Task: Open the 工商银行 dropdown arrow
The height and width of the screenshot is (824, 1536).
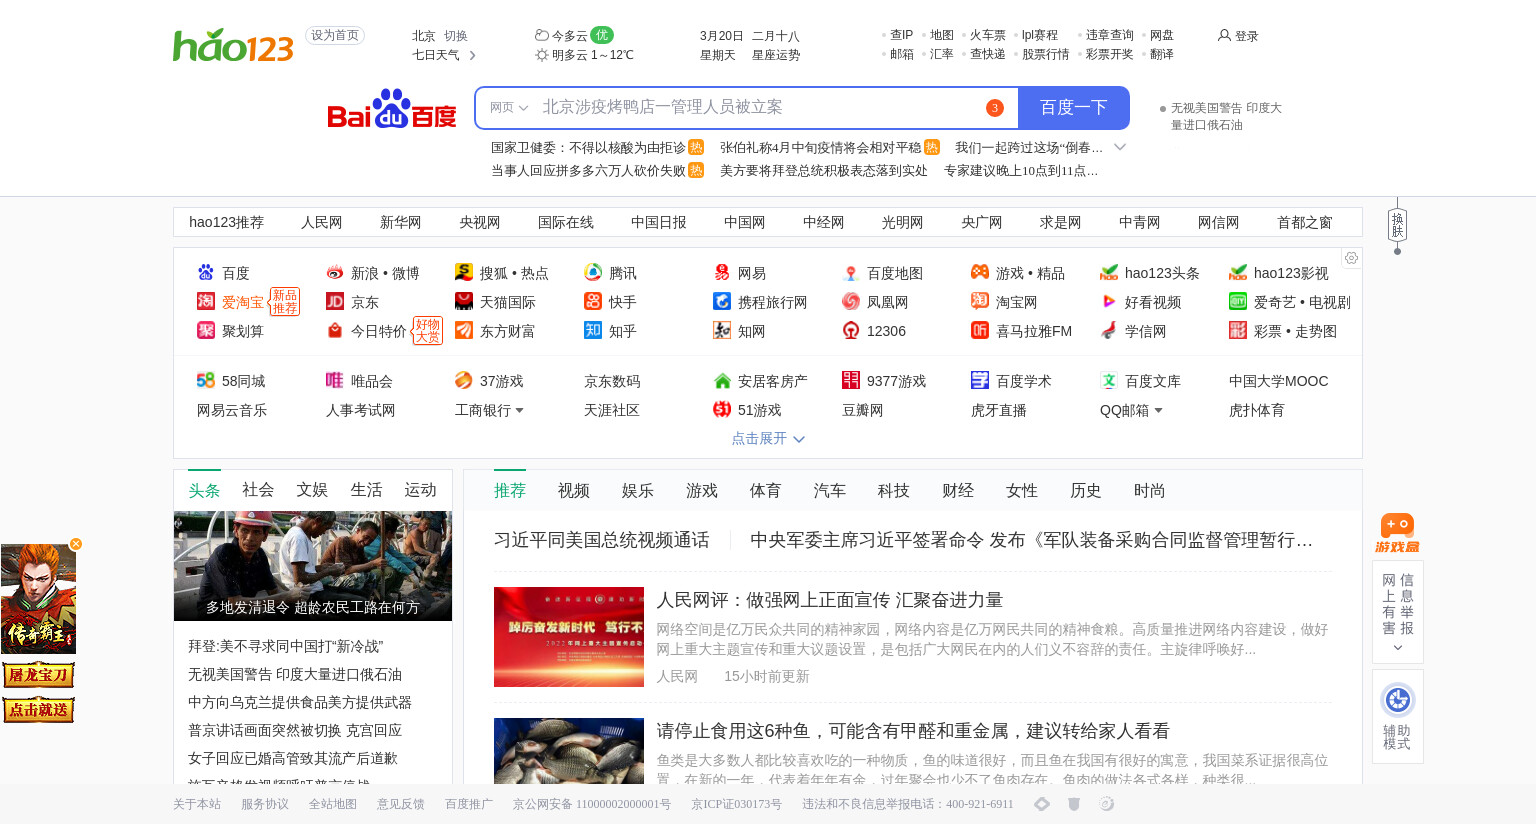Action: point(519,410)
